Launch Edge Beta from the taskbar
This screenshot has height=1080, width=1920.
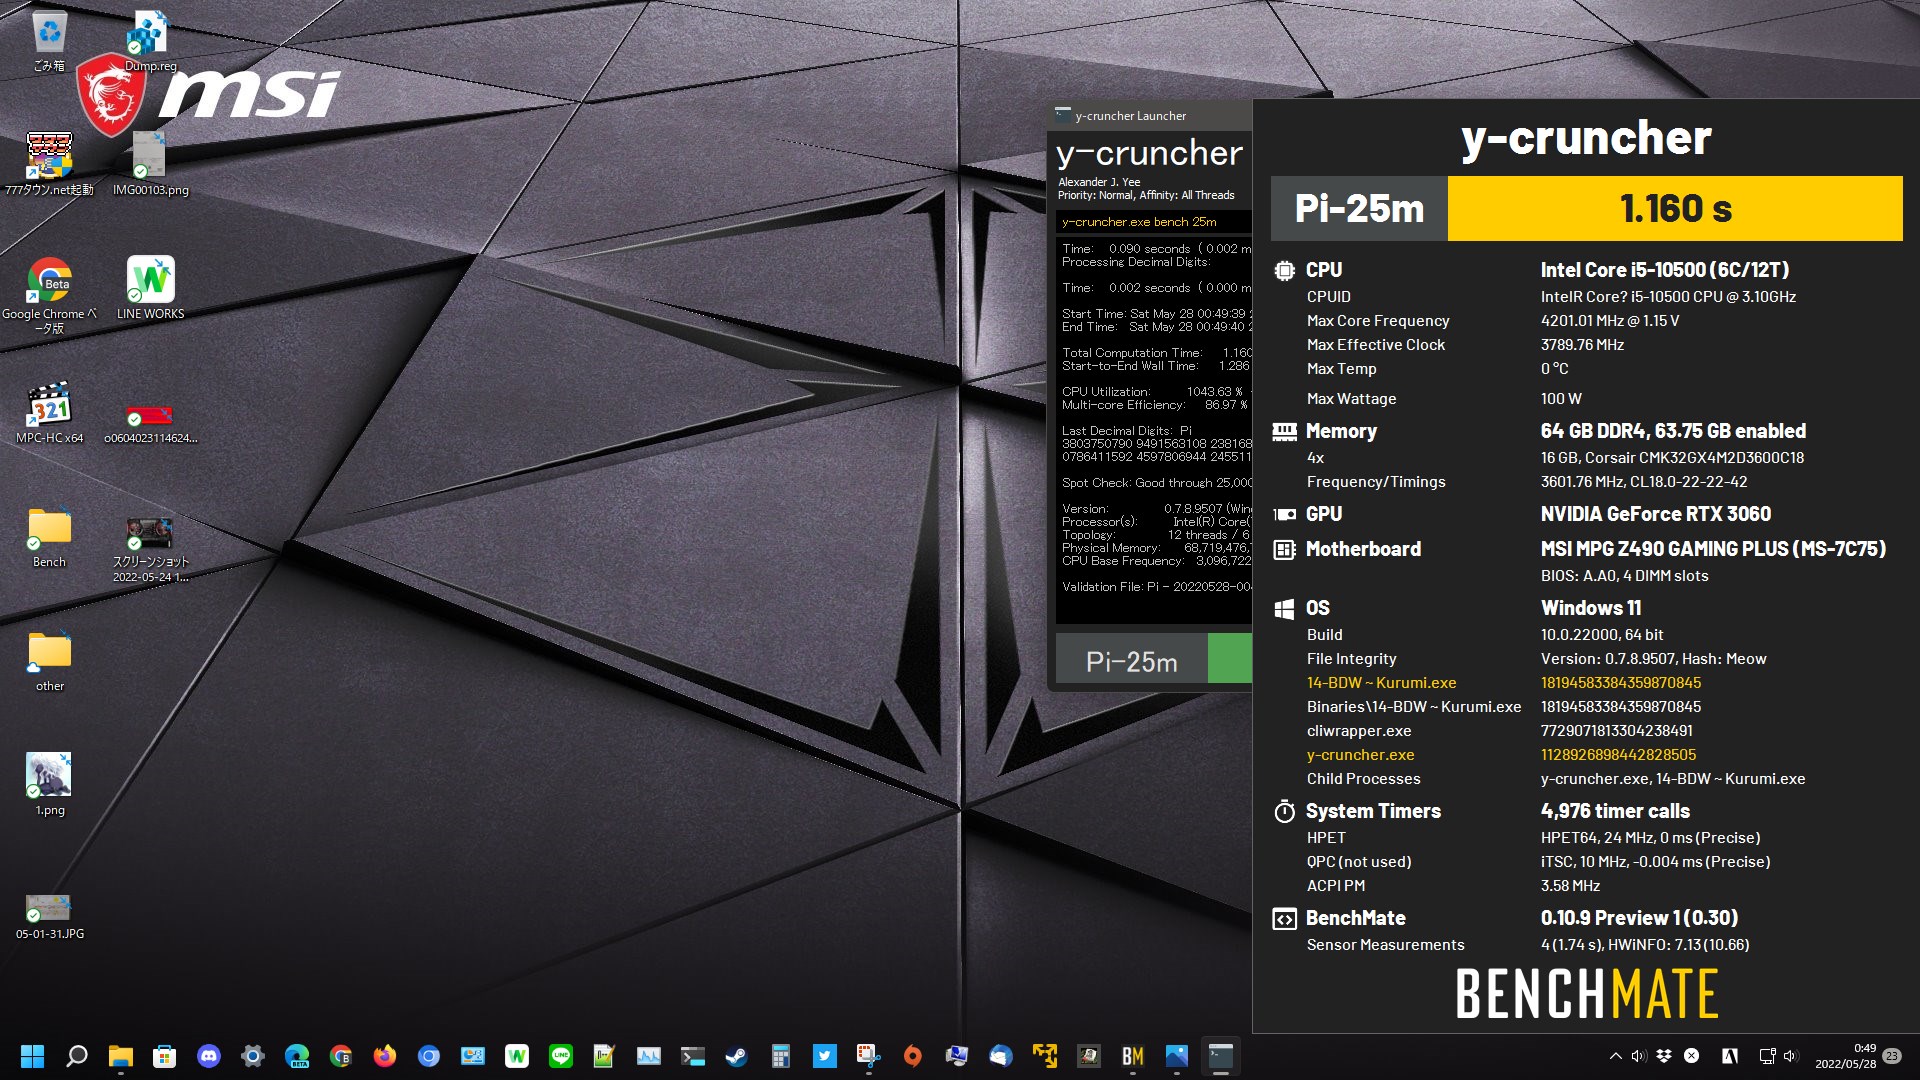click(x=297, y=1056)
